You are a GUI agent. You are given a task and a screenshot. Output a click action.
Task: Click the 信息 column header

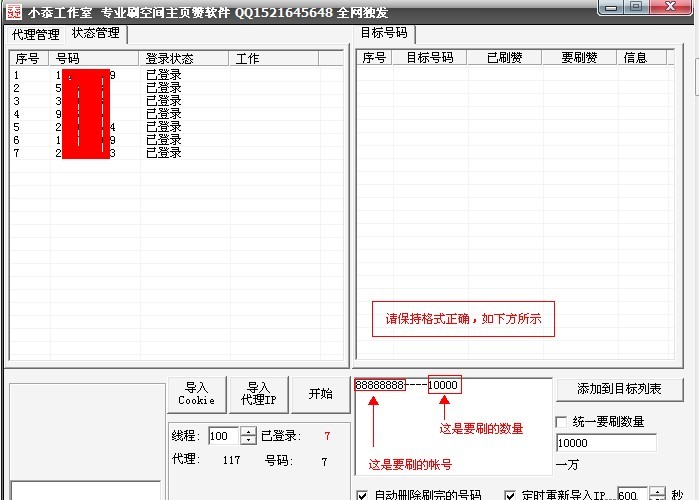point(642,57)
